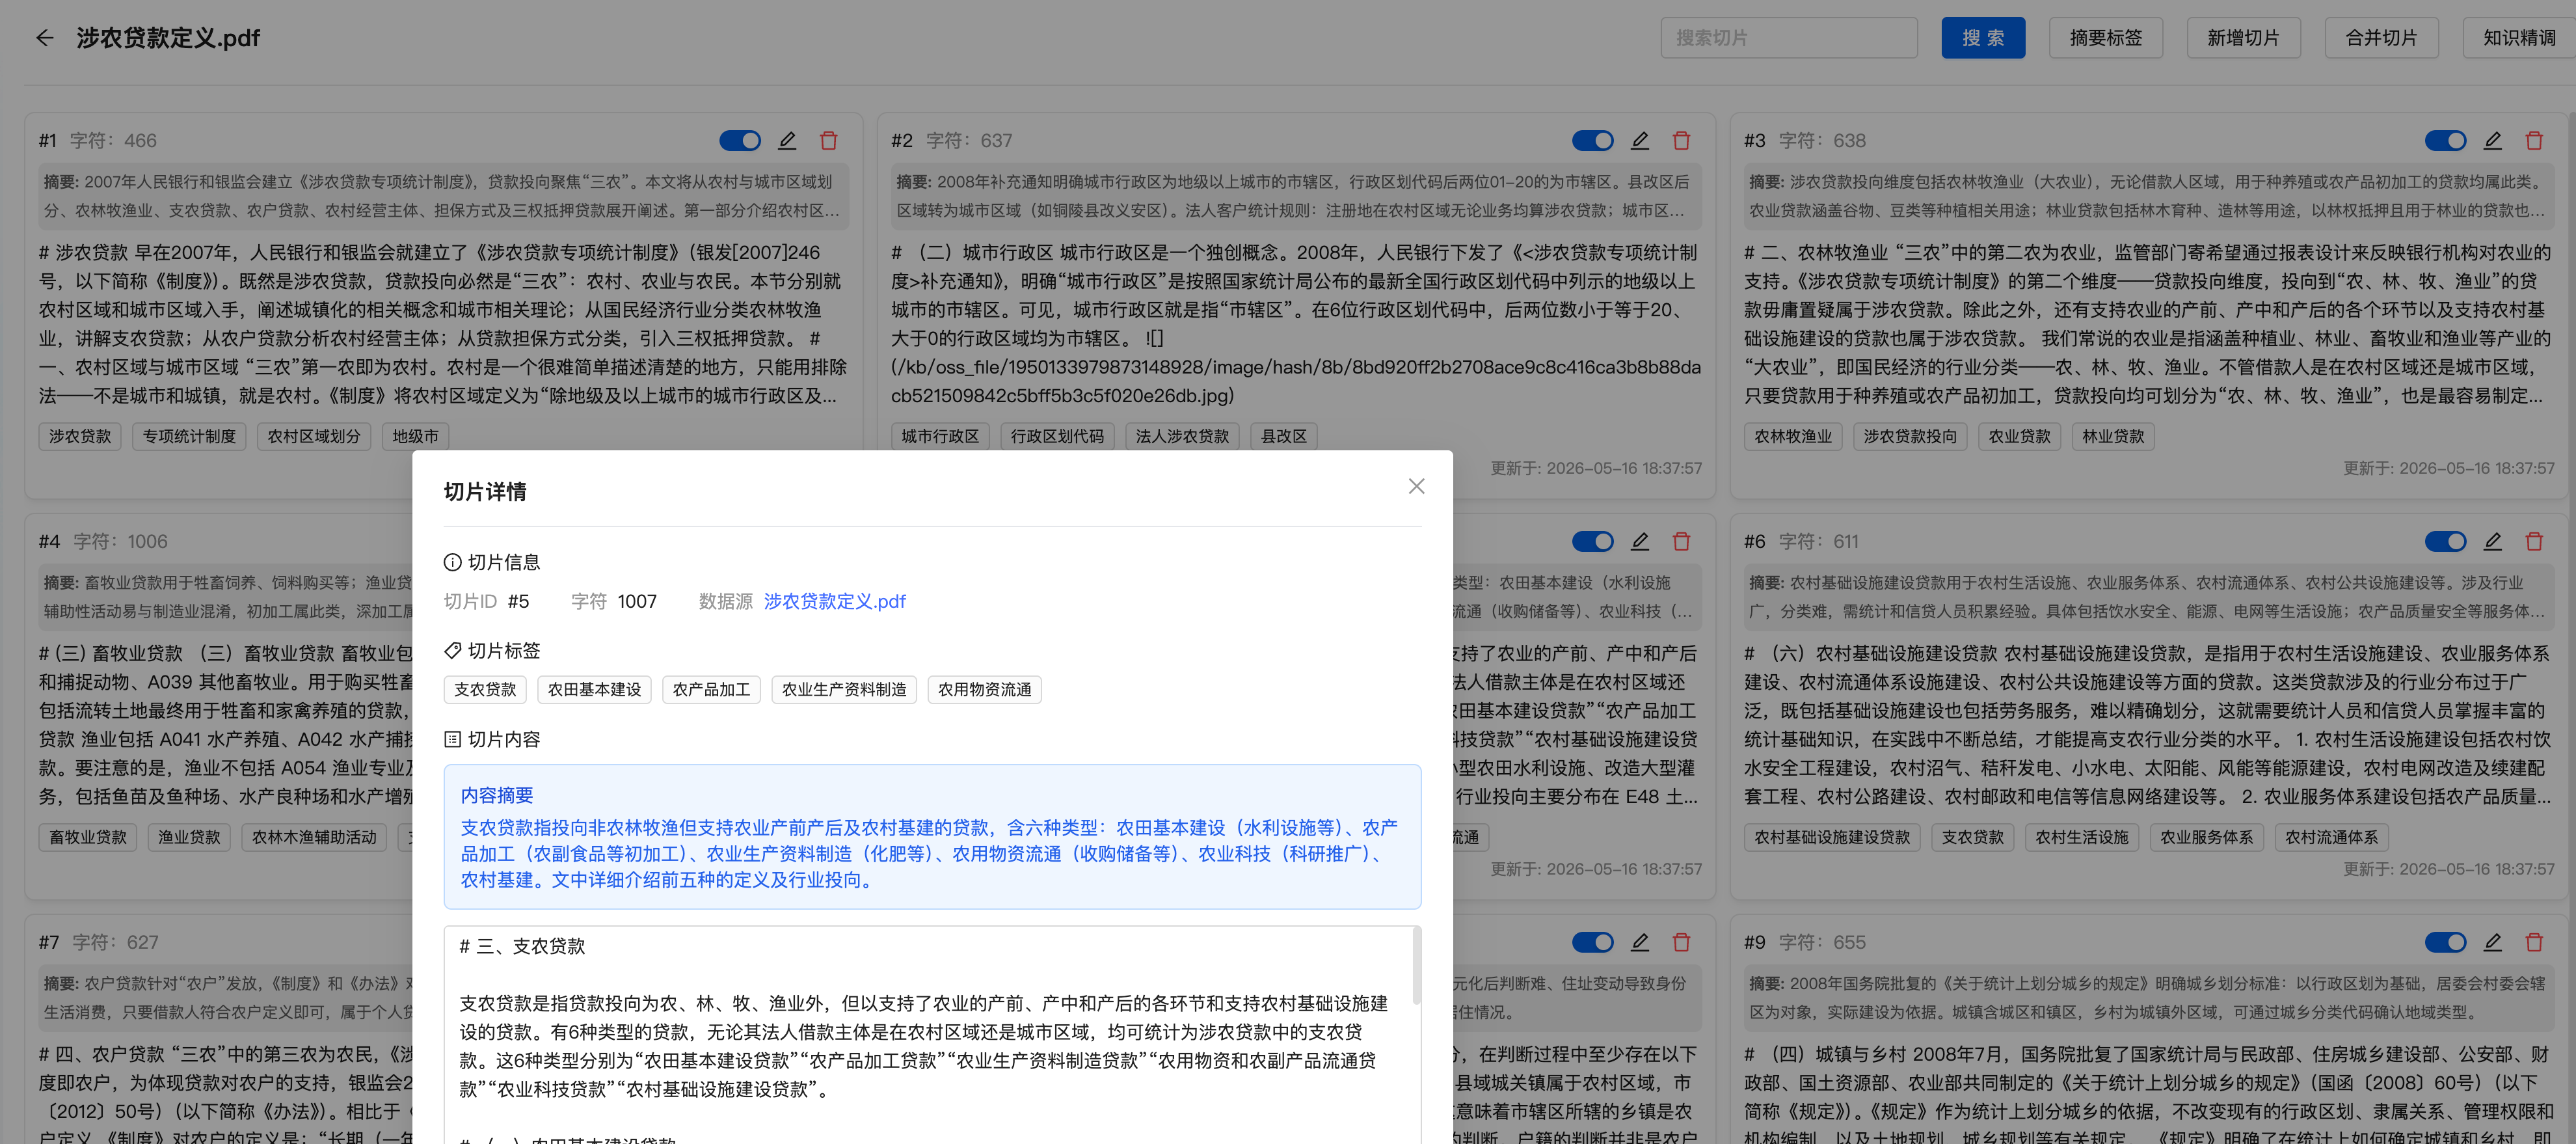The width and height of the screenshot is (2576, 1144).
Task: Select the 农田基本建设 tag in dialog
Action: pos(594,690)
